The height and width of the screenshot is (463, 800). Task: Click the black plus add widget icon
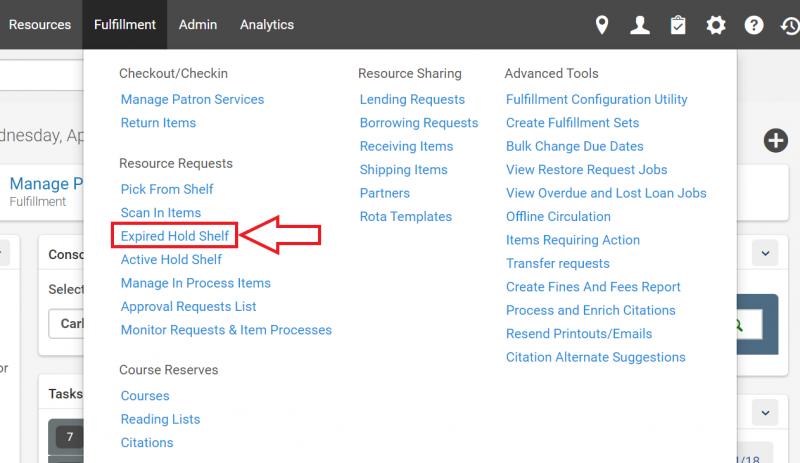(x=776, y=141)
